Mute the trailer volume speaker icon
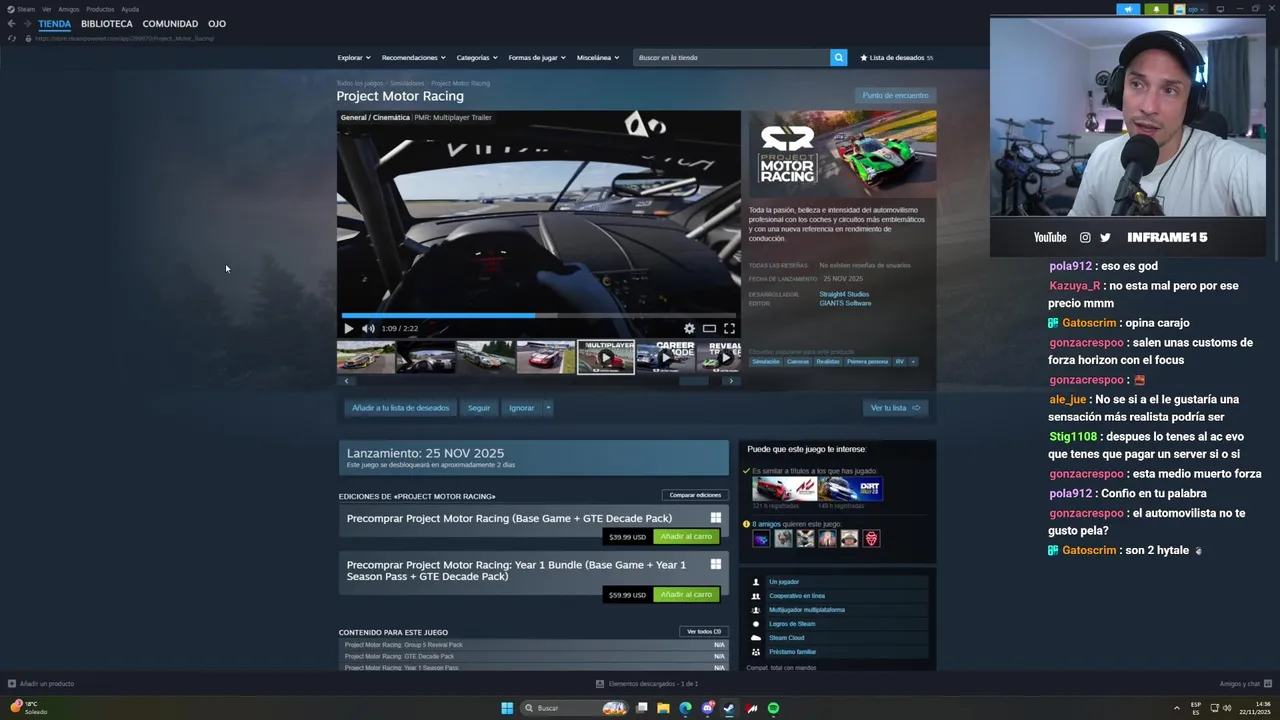The width and height of the screenshot is (1280, 720). point(368,328)
